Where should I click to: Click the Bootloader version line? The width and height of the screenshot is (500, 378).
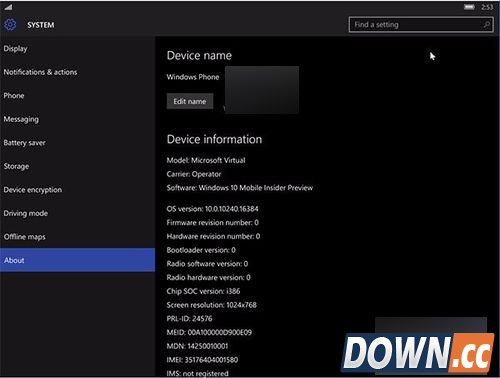201,250
